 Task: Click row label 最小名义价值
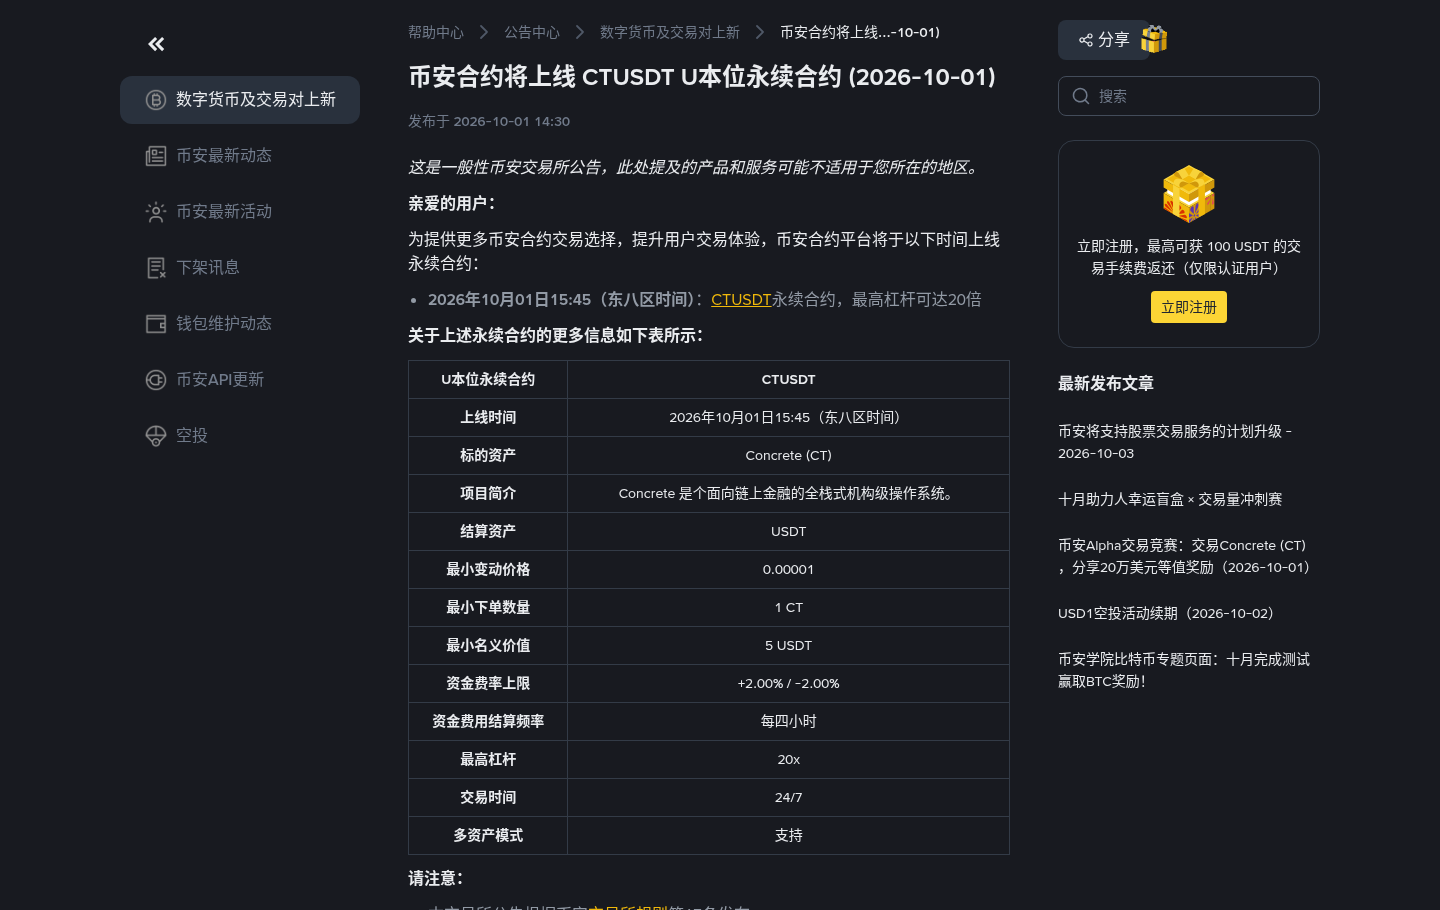tap(488, 645)
